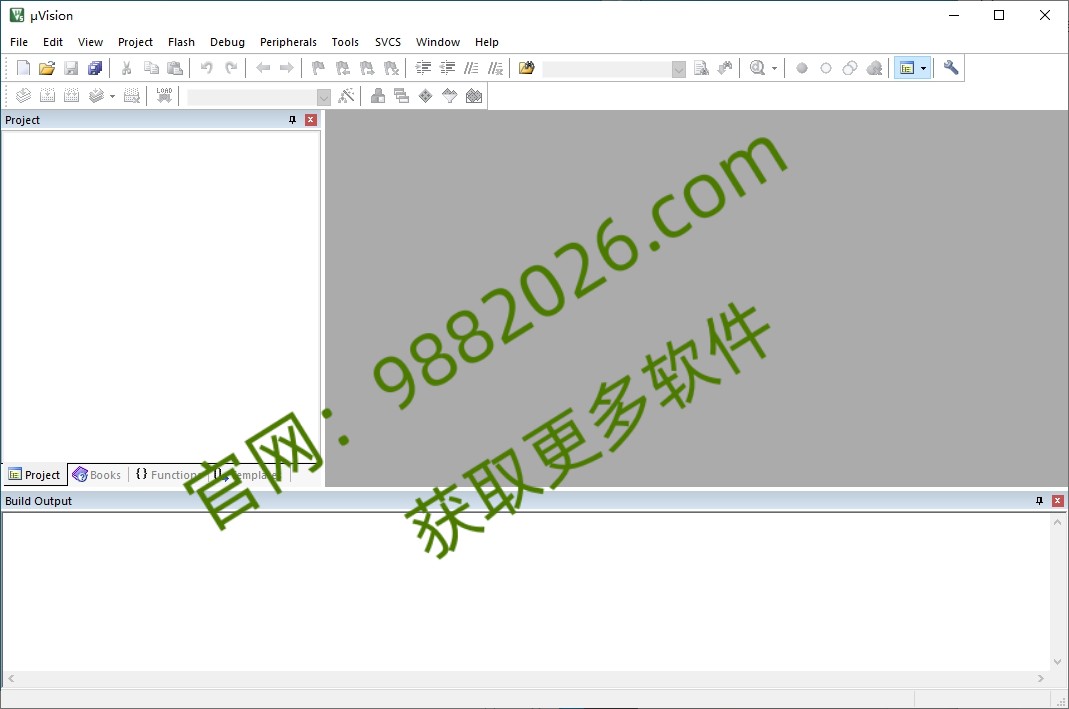
Task: Click the find text input field
Action: 607,70
